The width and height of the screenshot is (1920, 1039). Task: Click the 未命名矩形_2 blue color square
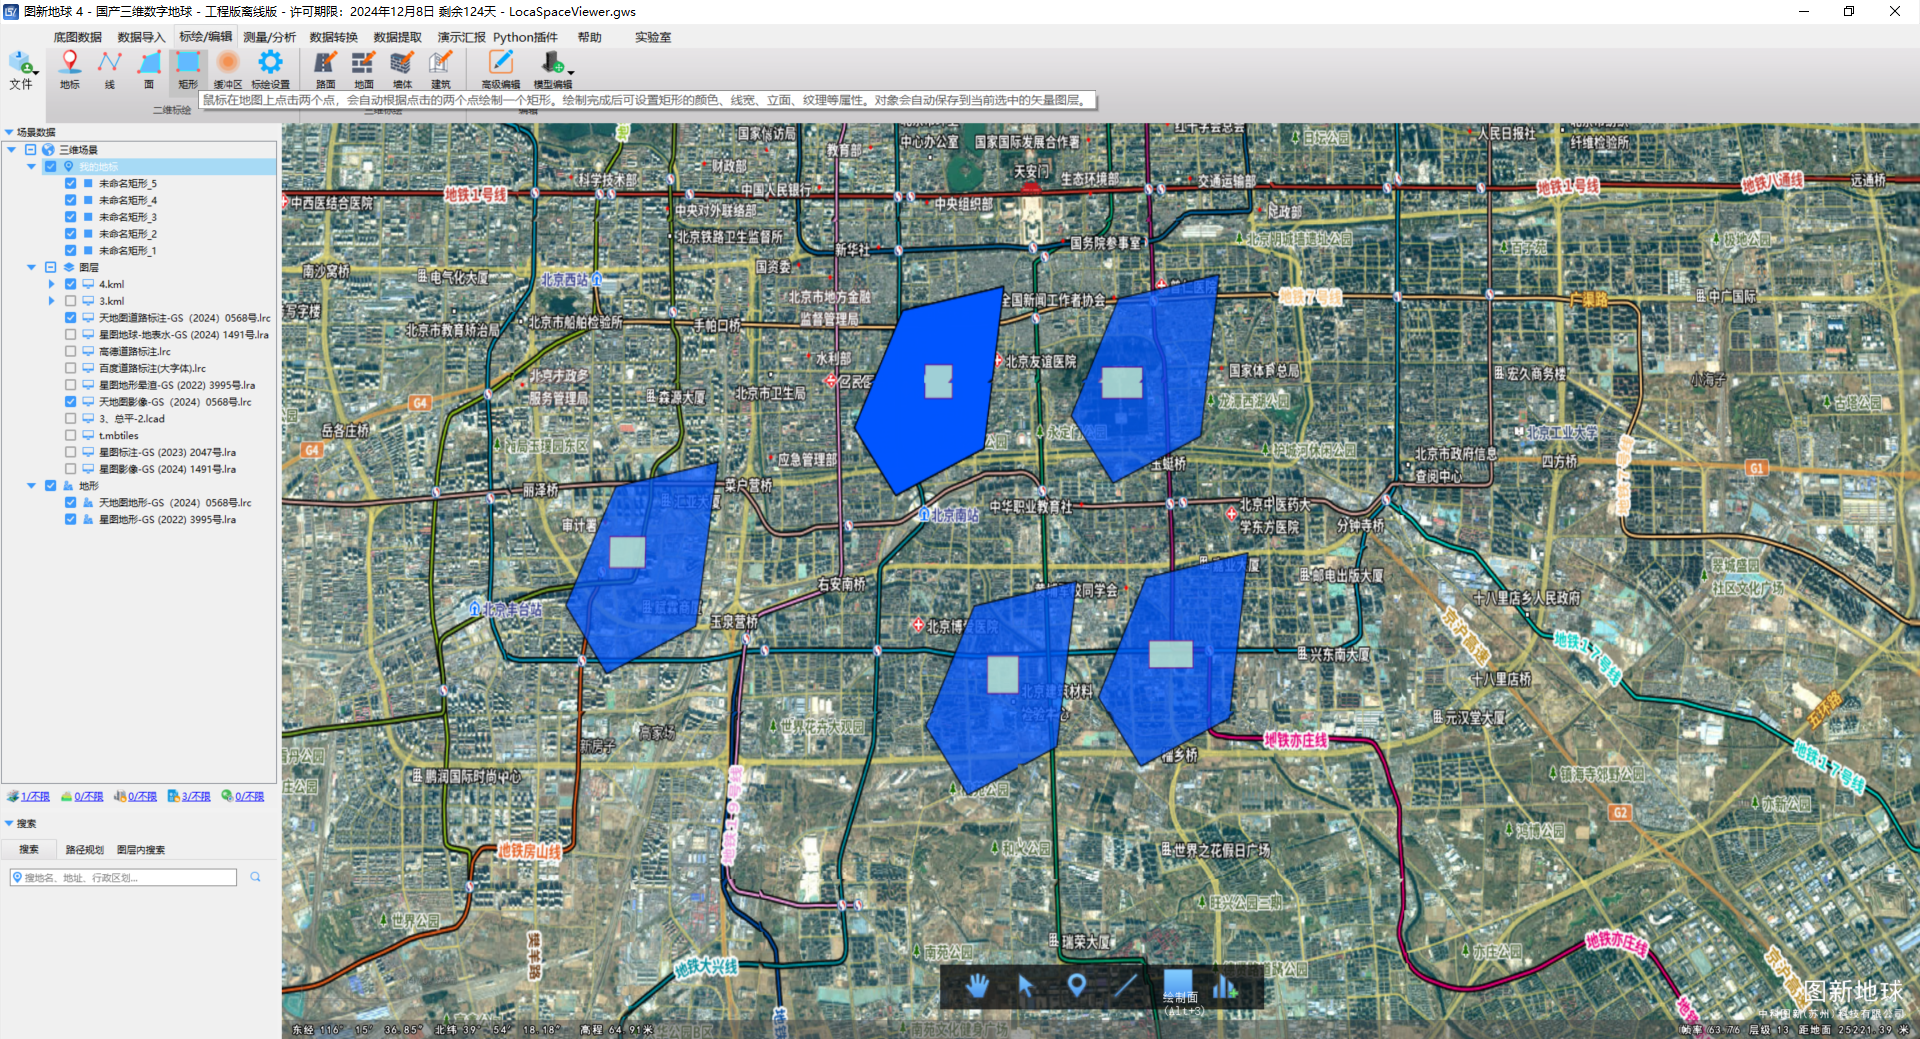(88, 234)
